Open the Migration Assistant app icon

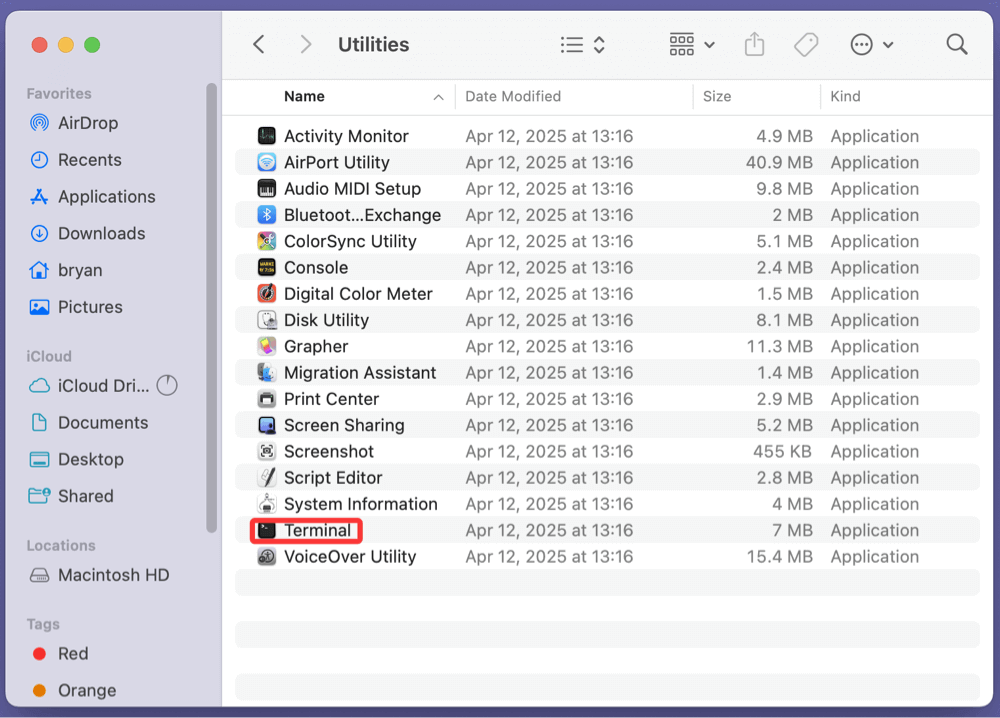pyautogui.click(x=266, y=372)
